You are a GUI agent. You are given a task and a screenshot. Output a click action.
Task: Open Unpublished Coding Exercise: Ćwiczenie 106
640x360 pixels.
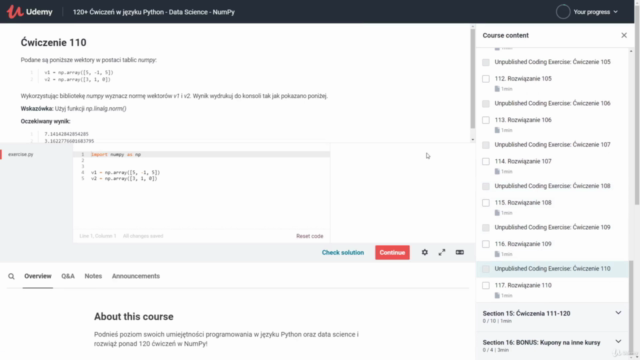(x=552, y=103)
